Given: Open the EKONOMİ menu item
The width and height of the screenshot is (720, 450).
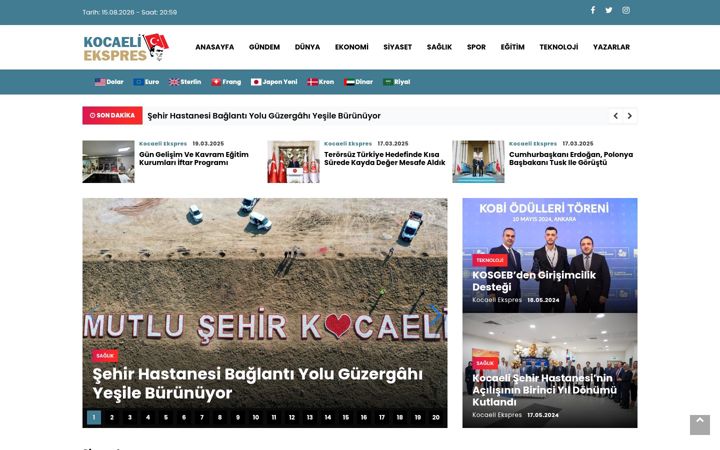Looking at the screenshot, I should pyautogui.click(x=352, y=47).
